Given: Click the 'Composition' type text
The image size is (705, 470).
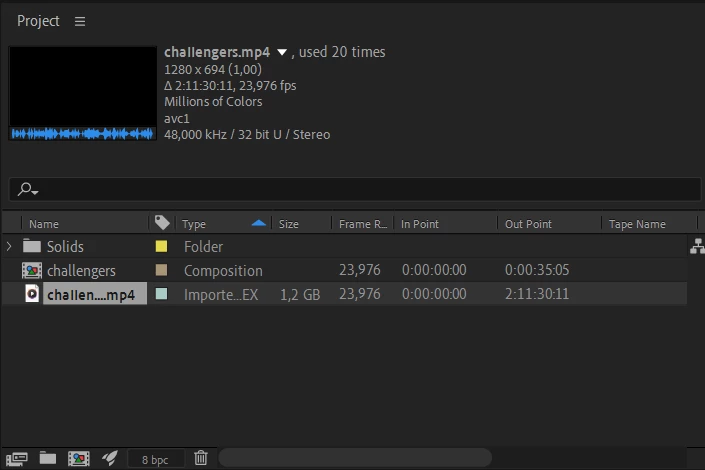Looking at the screenshot, I should [223, 271].
